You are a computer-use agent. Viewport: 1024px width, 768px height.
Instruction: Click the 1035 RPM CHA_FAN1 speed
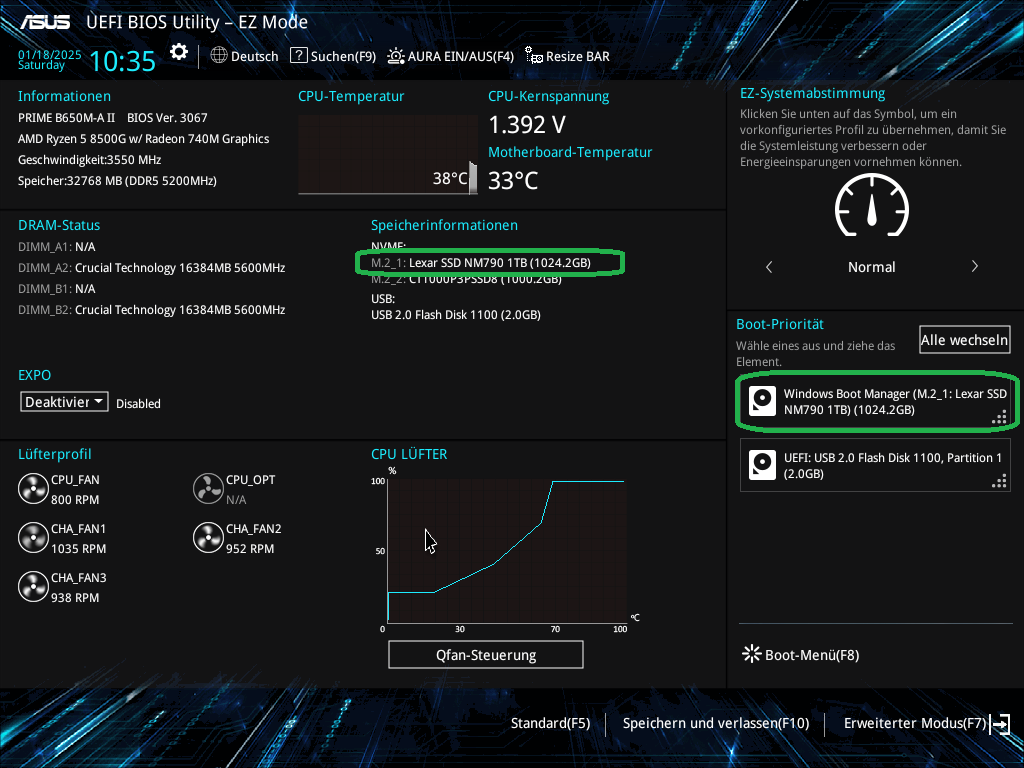(78, 549)
